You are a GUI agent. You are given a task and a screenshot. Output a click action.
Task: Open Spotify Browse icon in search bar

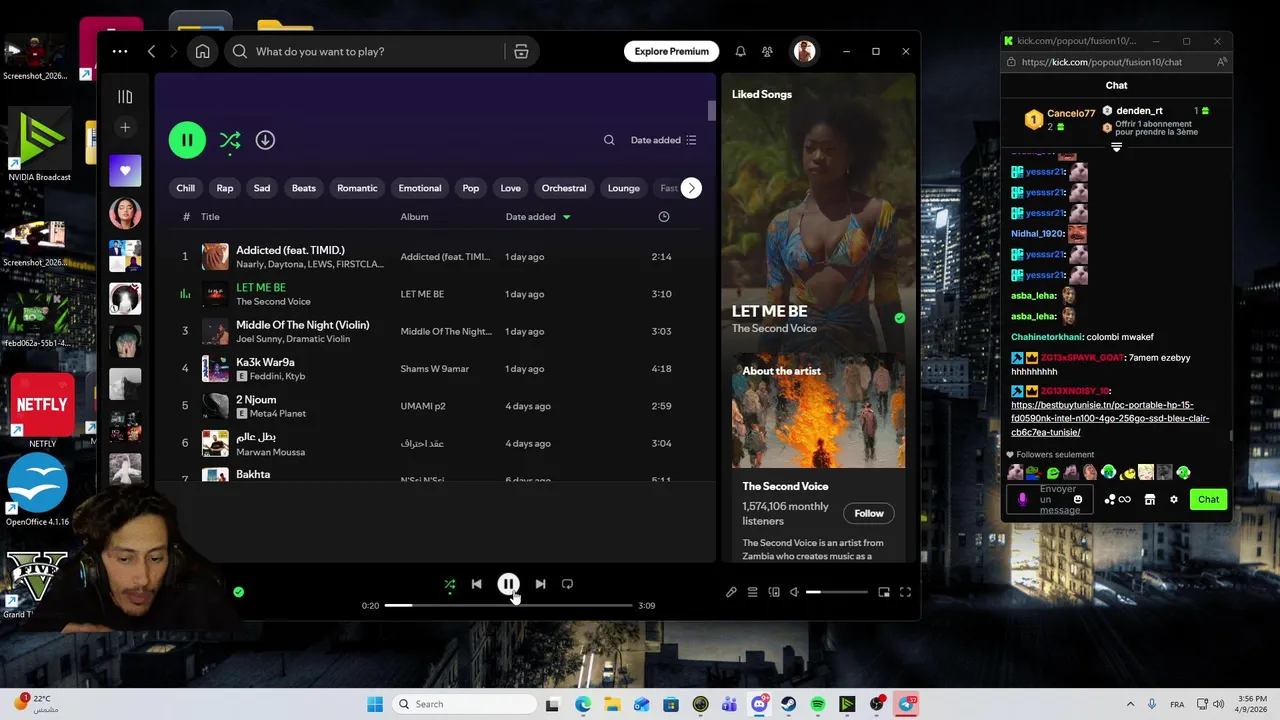521,51
